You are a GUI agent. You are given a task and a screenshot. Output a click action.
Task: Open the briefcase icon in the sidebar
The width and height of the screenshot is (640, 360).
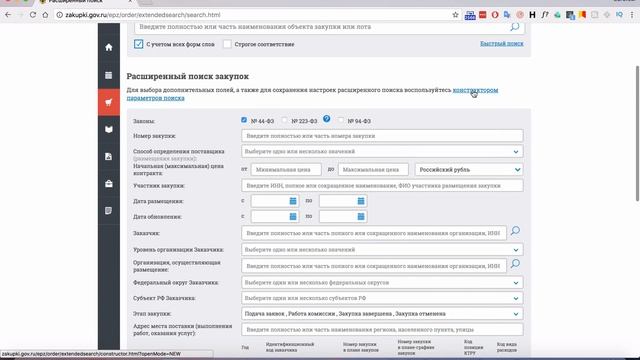(x=109, y=184)
